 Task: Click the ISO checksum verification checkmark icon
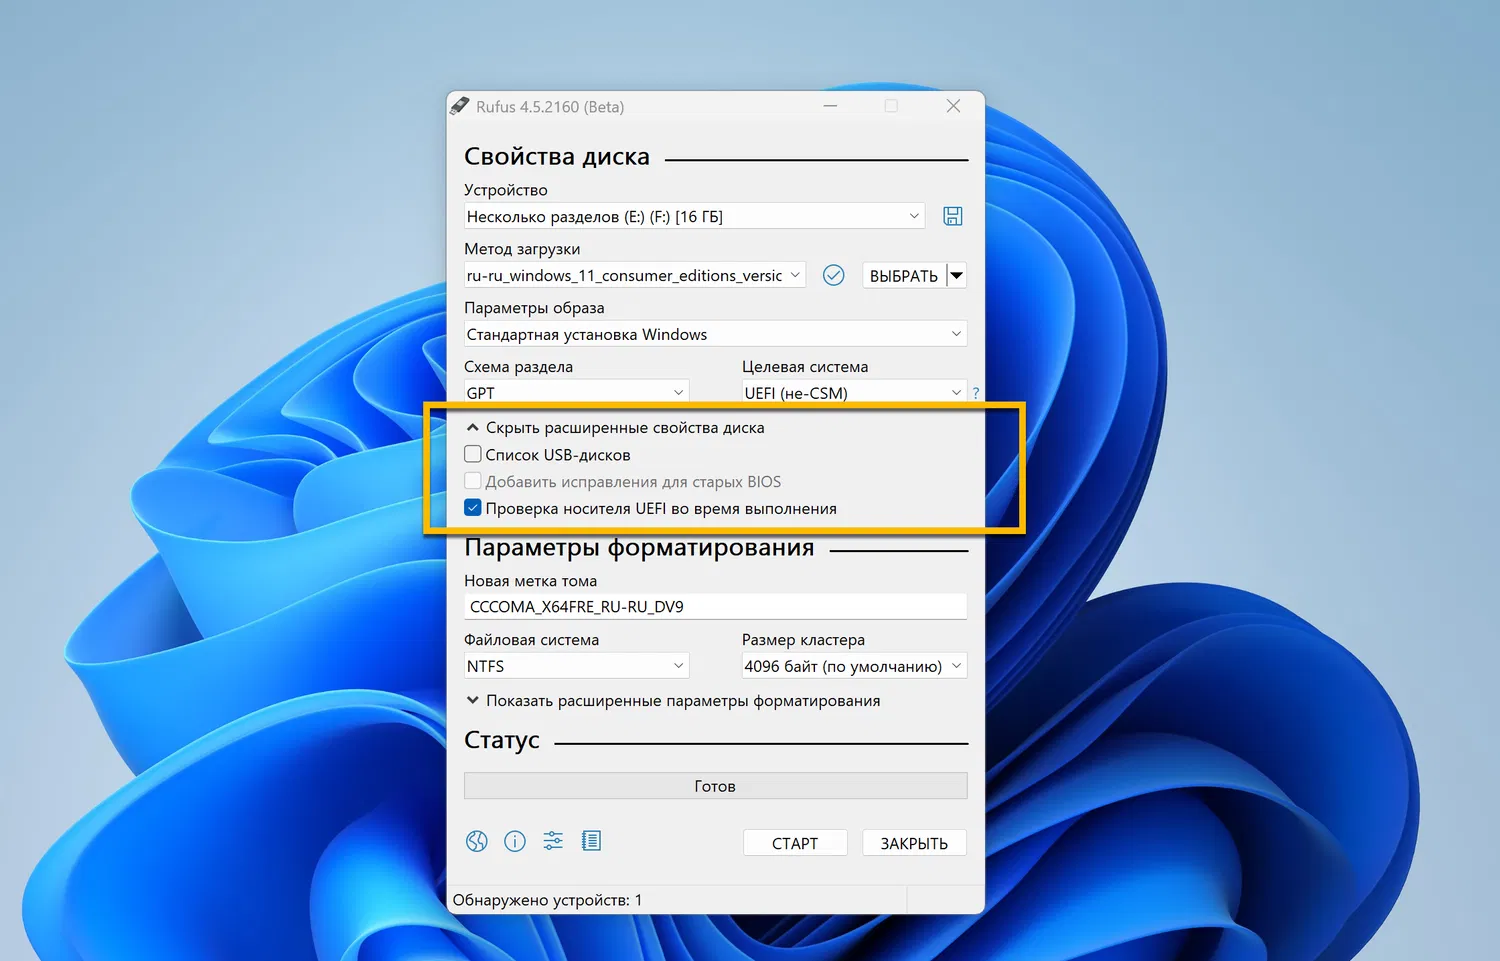point(833,275)
